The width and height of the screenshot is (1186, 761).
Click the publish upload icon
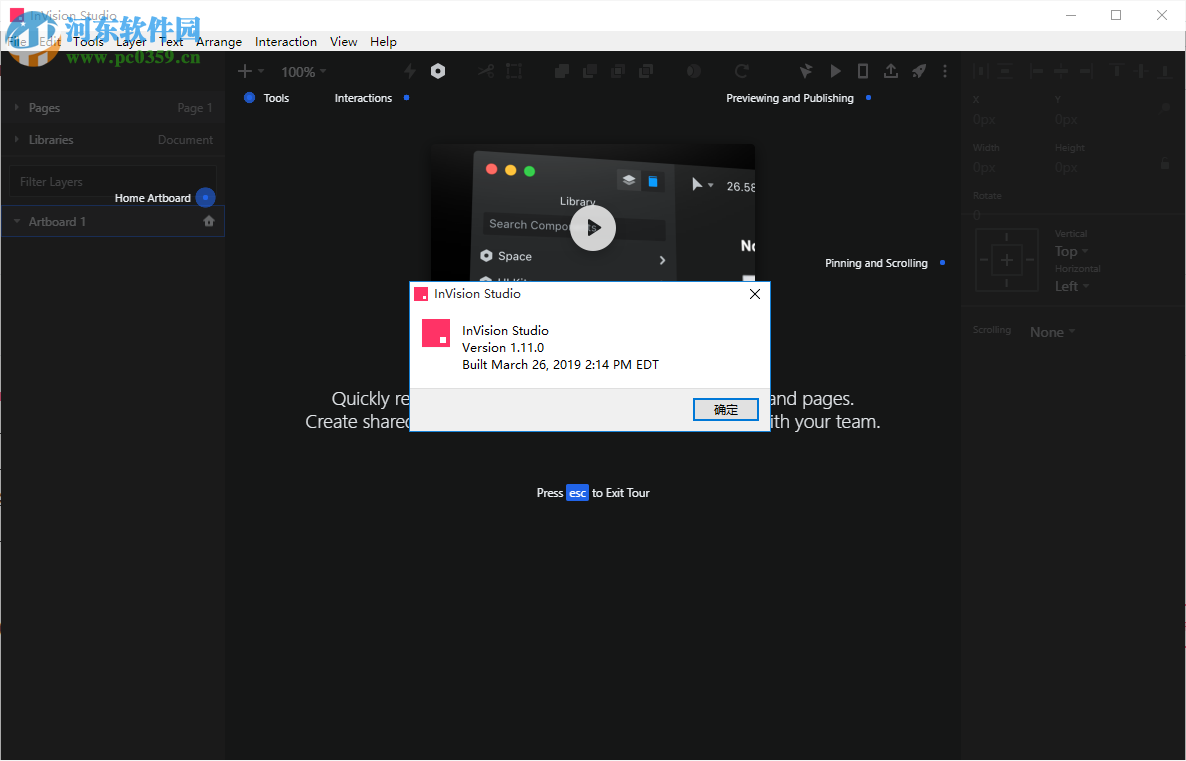coord(891,71)
